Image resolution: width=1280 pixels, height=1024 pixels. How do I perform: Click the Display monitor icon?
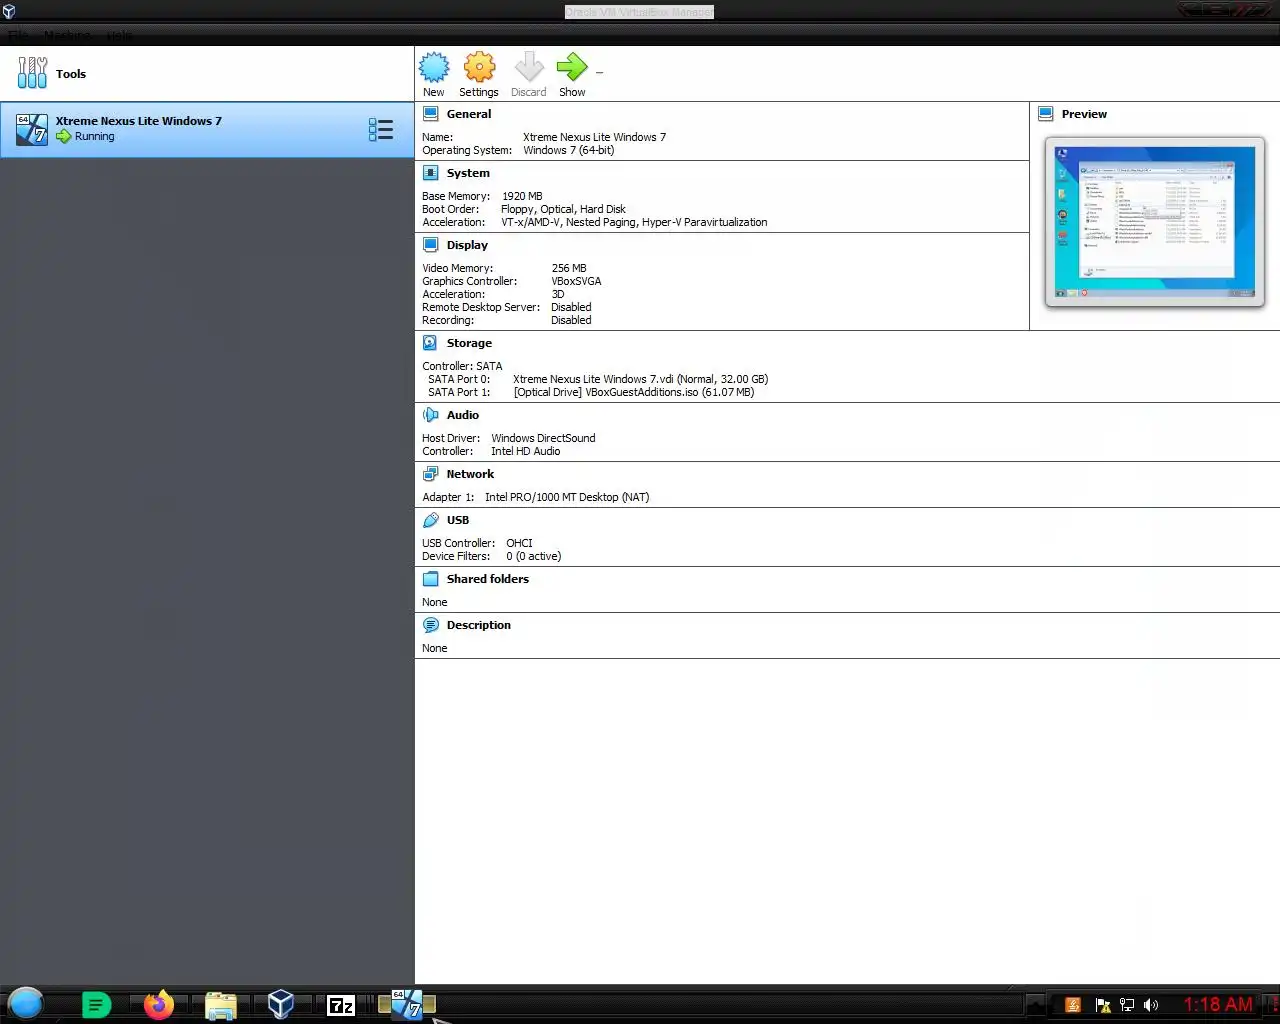tap(431, 245)
